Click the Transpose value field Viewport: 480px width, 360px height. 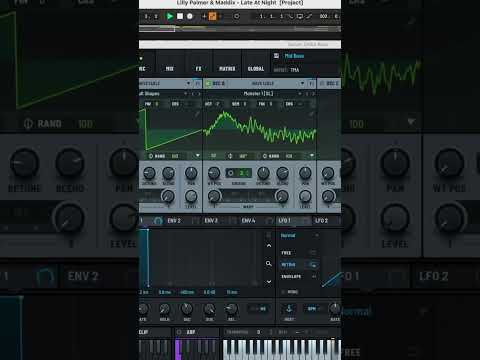(259, 332)
